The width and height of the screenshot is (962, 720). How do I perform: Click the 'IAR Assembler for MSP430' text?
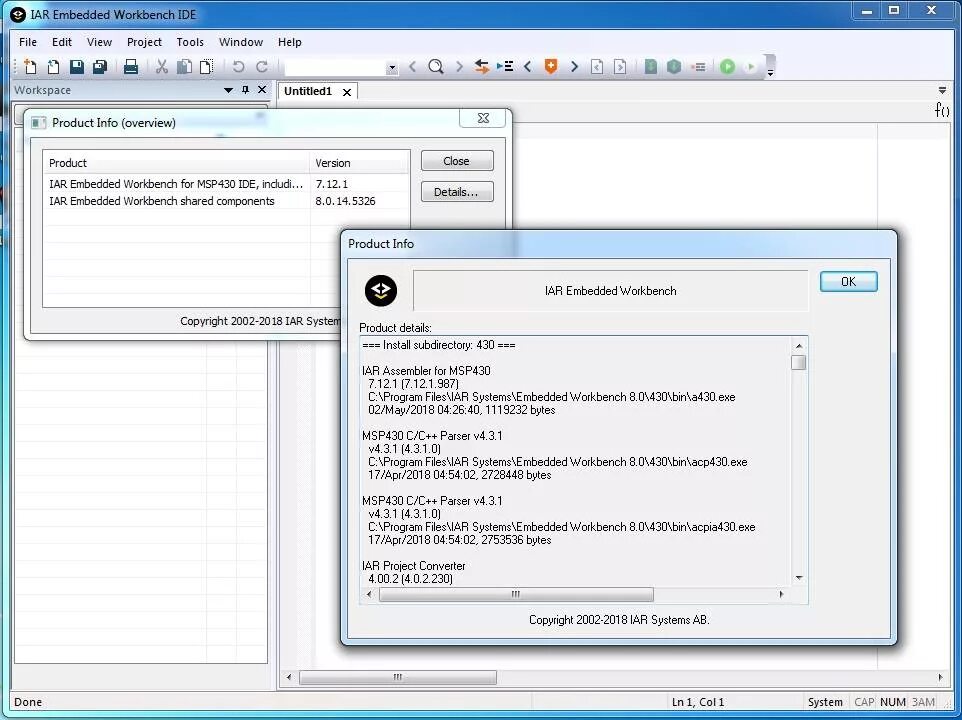click(x=426, y=371)
